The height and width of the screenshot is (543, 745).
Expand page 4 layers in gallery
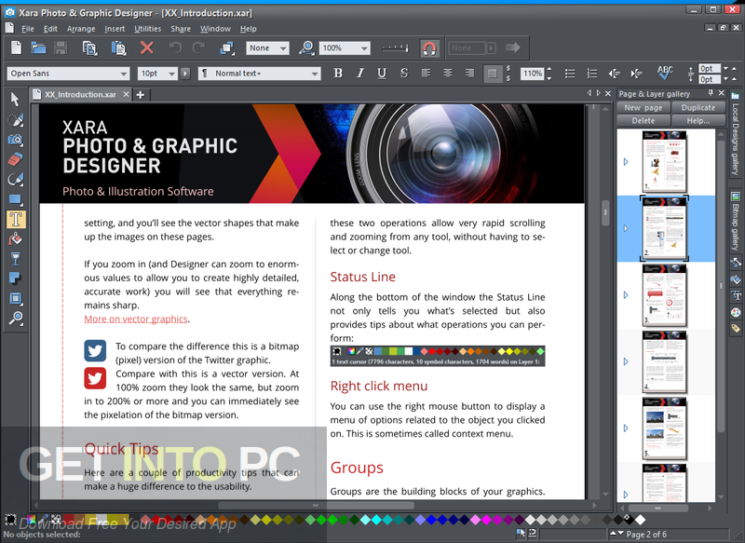[626, 362]
